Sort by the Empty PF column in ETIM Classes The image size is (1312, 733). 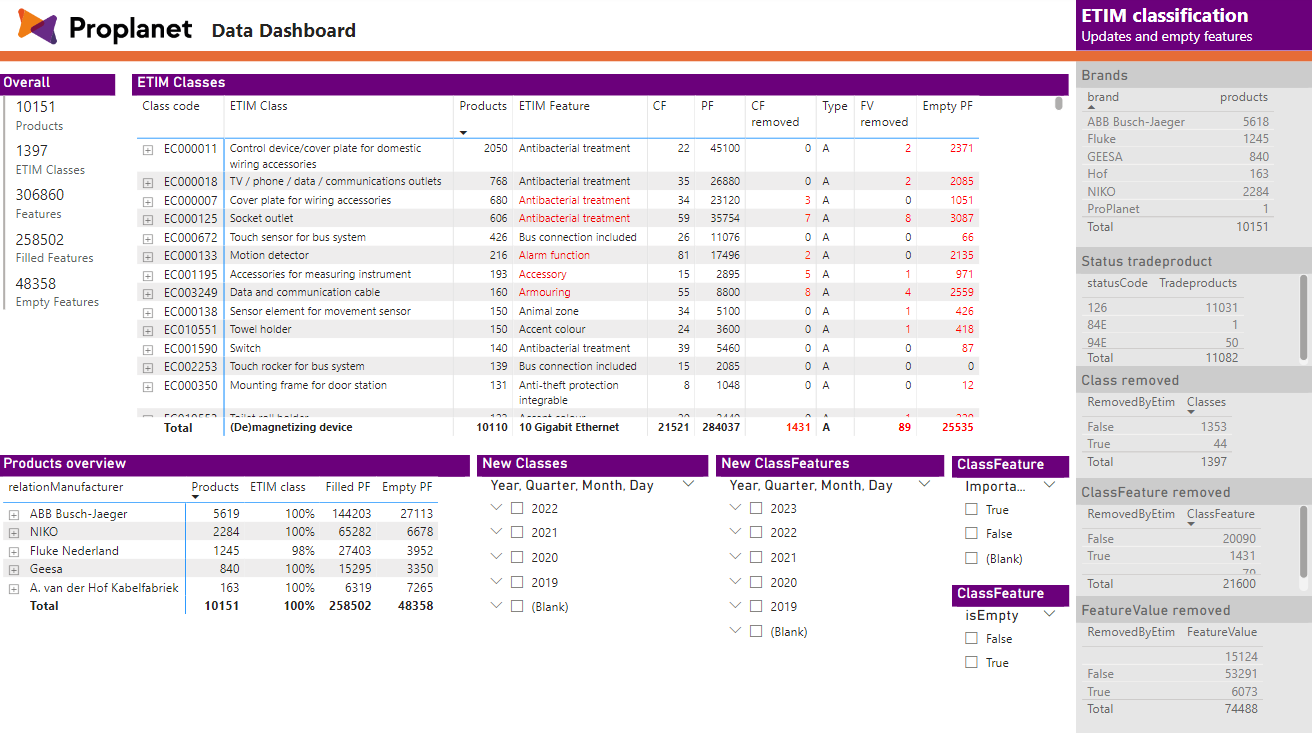[x=947, y=106]
